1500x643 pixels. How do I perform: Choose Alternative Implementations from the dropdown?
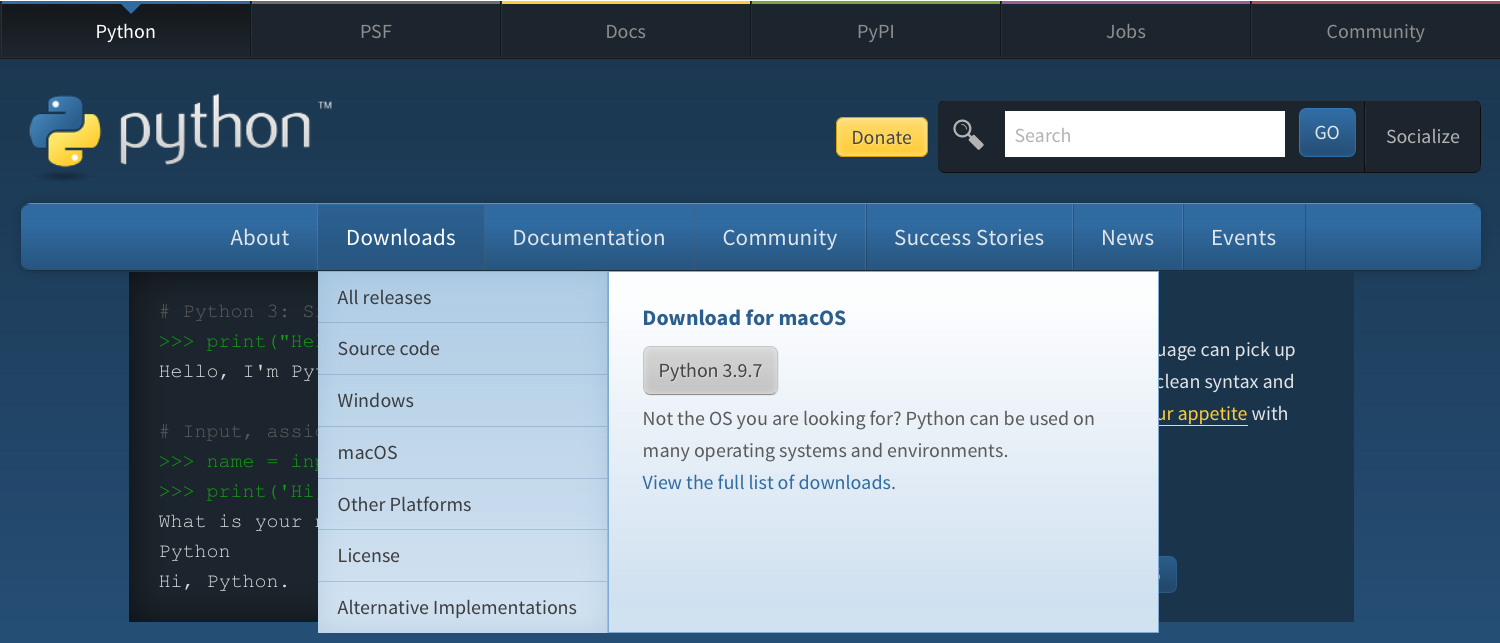456,607
